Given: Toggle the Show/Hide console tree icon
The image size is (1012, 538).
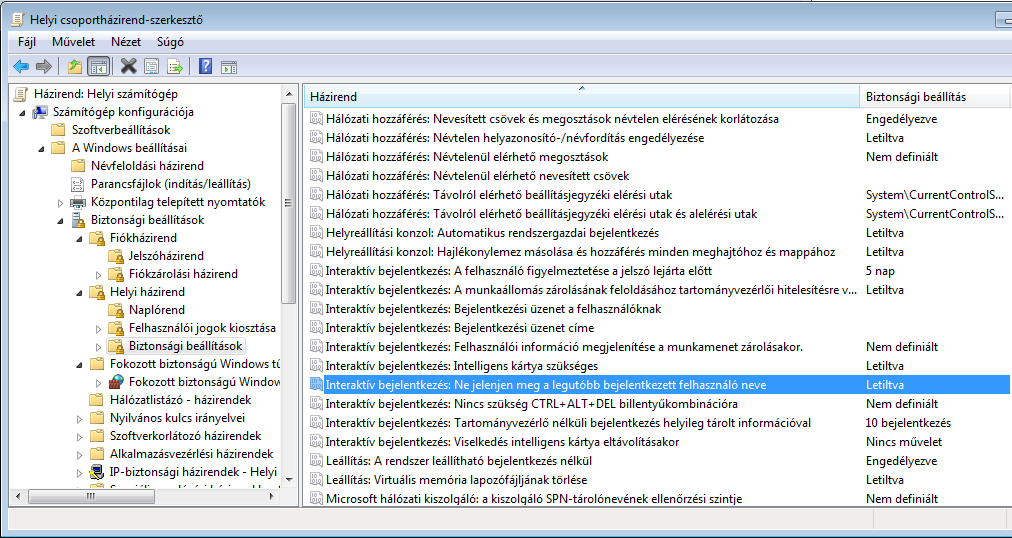Looking at the screenshot, I should [x=98, y=66].
